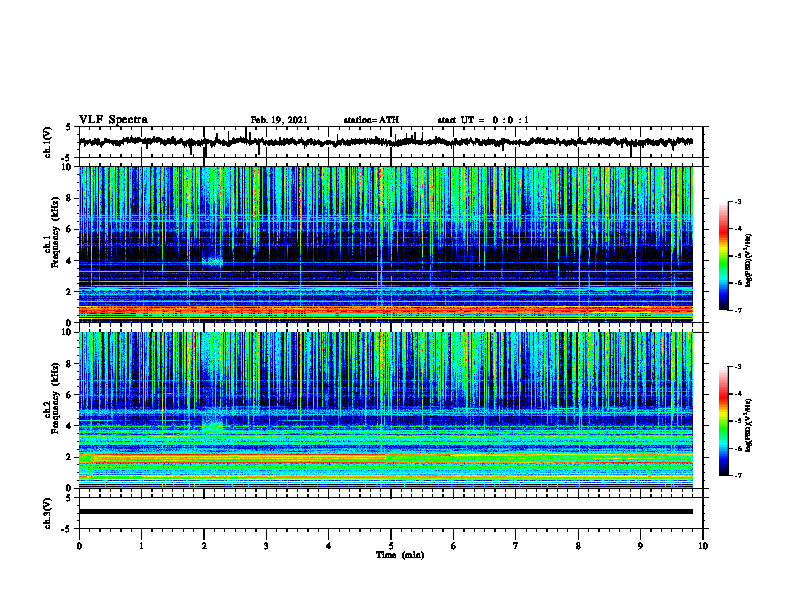The width and height of the screenshot is (792, 612).
Task: Click time axis tick label "9"
Action: point(640,546)
